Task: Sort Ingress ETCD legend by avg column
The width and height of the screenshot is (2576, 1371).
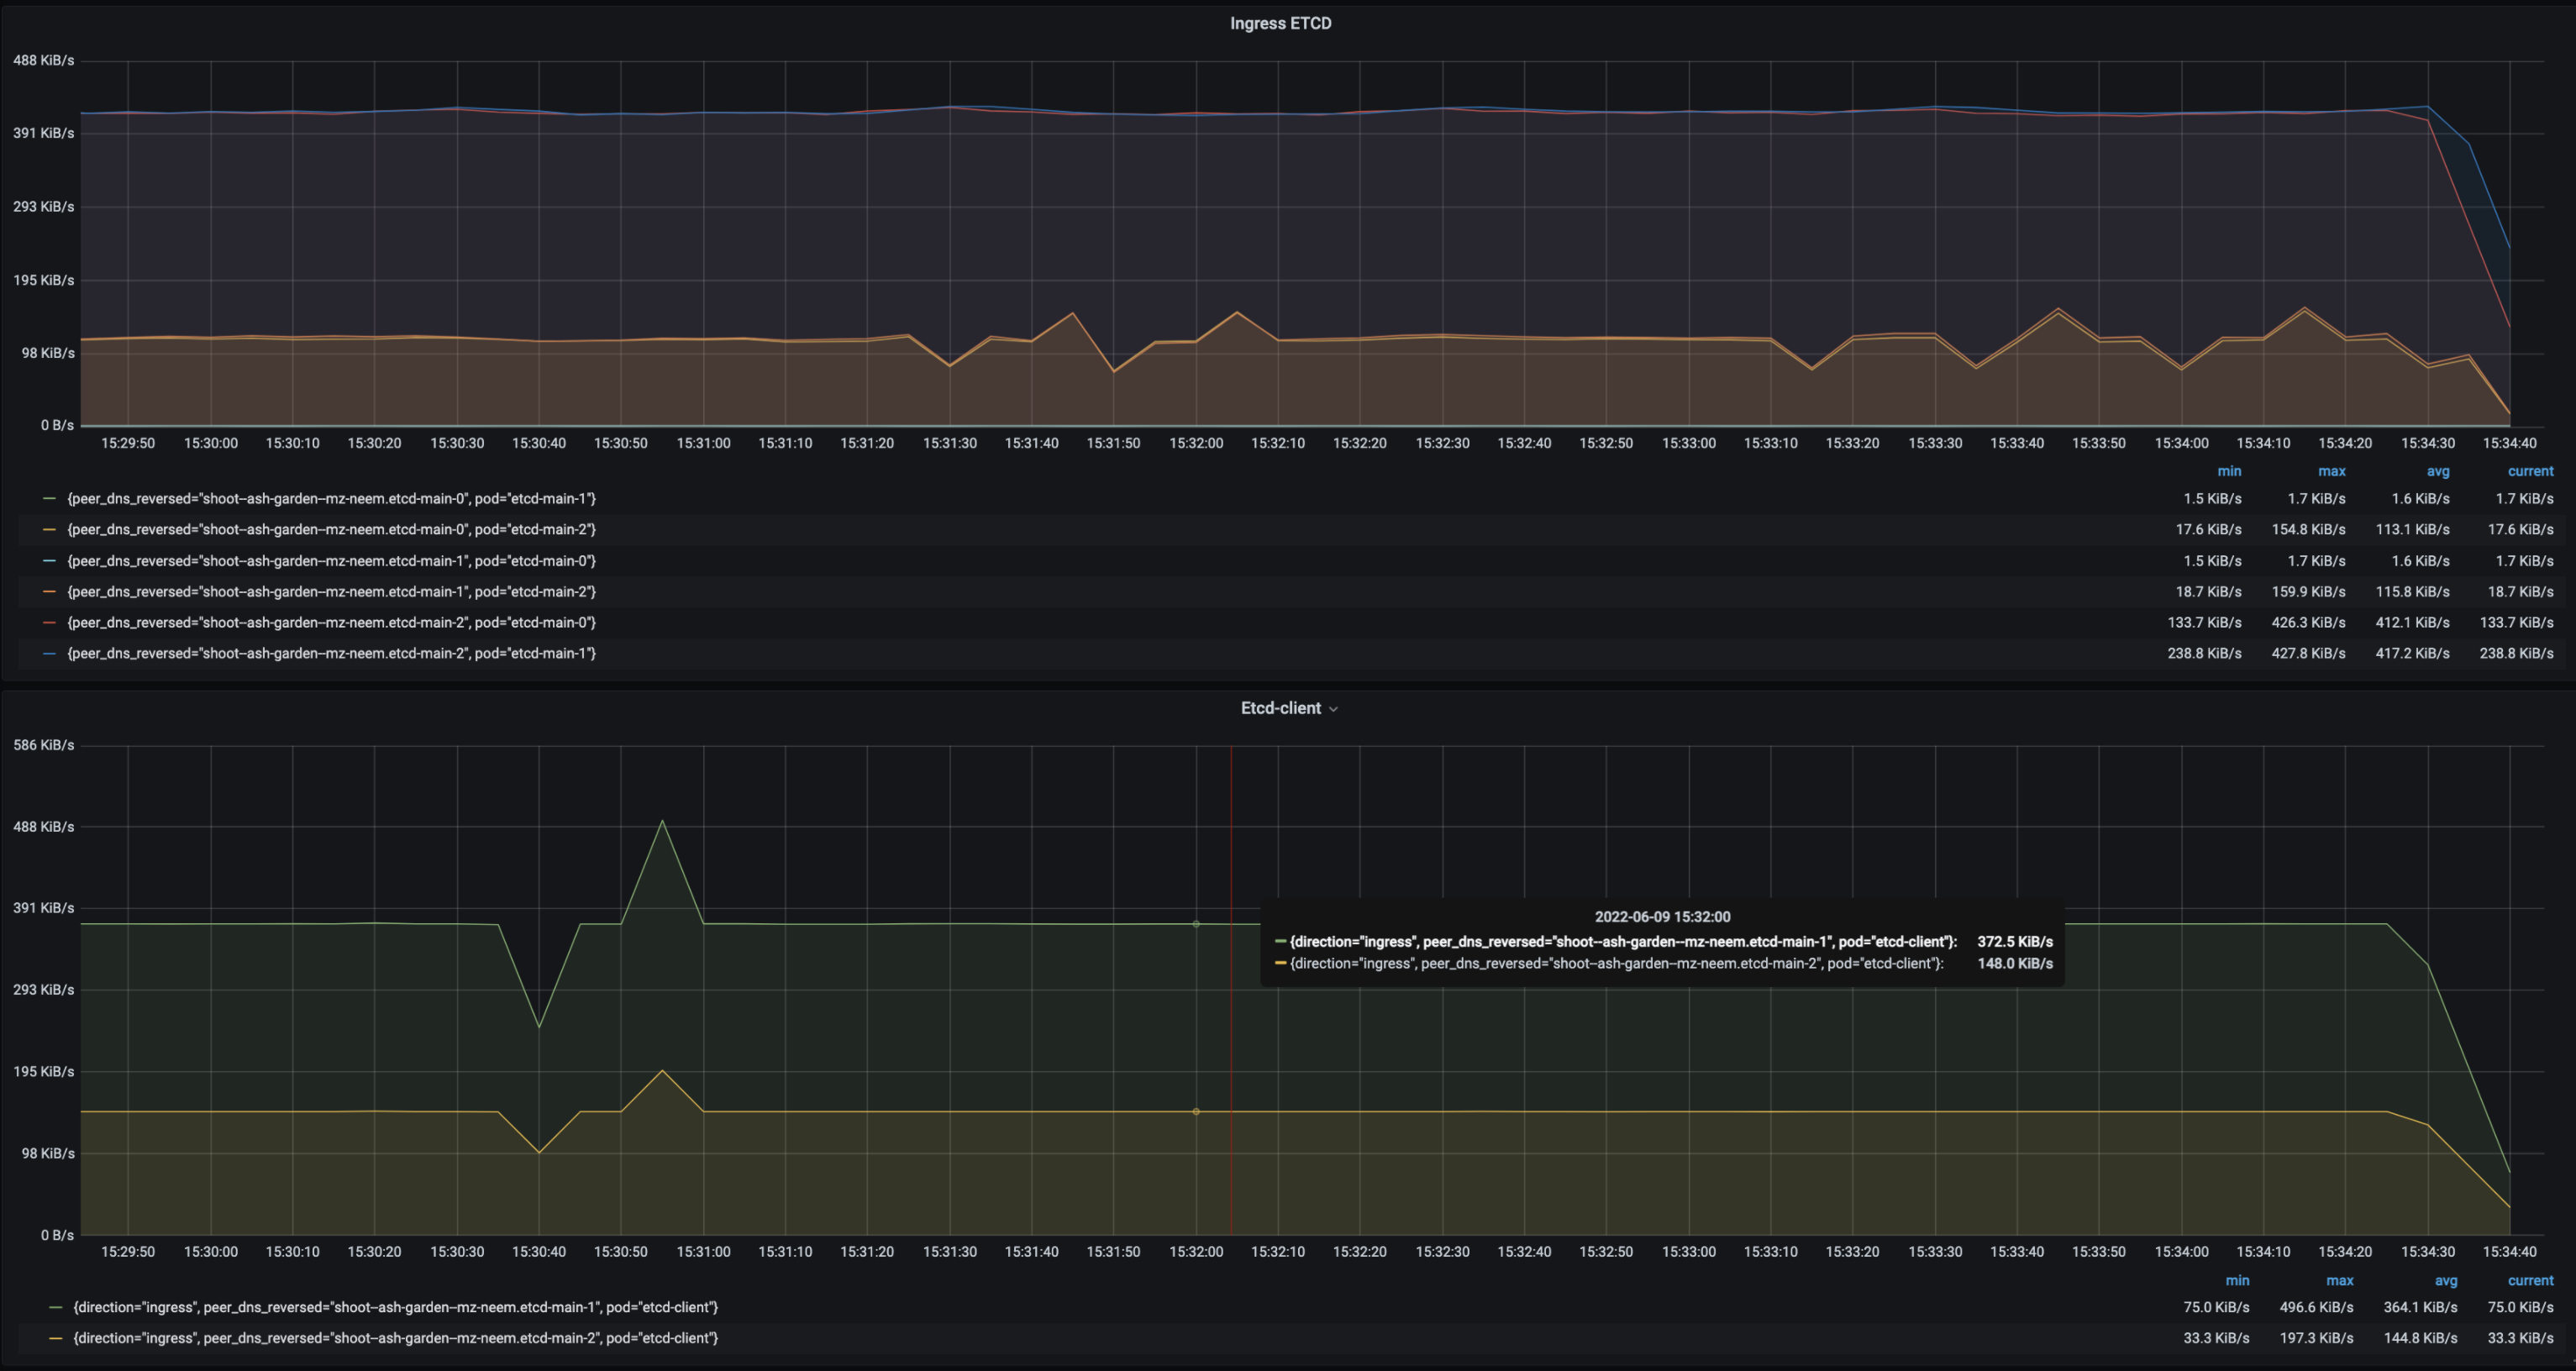Action: click(x=2437, y=471)
